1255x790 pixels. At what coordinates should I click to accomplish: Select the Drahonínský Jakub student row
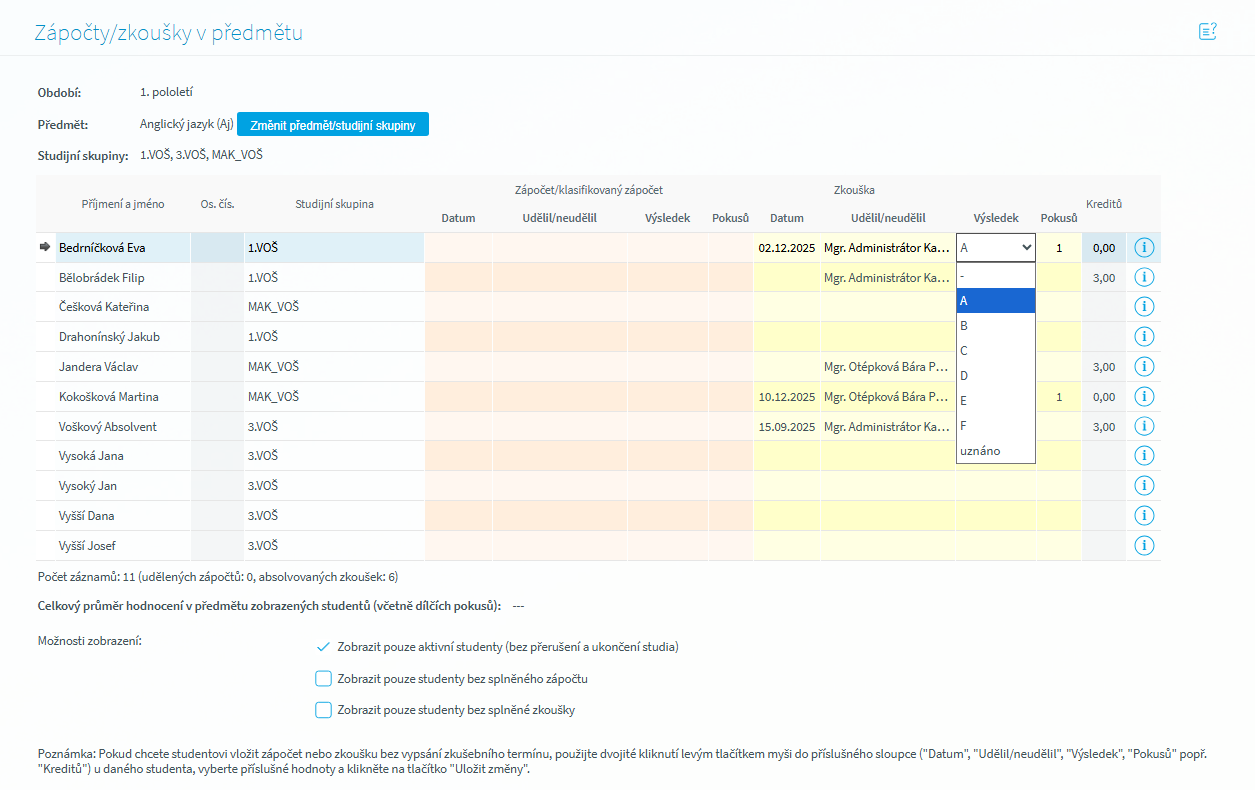click(110, 337)
